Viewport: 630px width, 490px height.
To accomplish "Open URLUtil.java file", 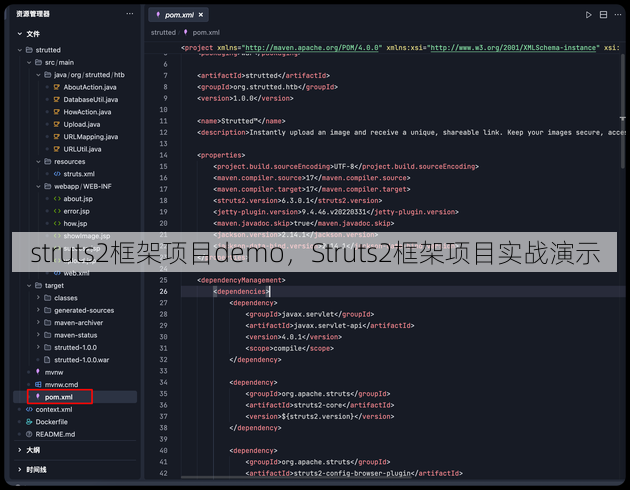I will 82,149.
